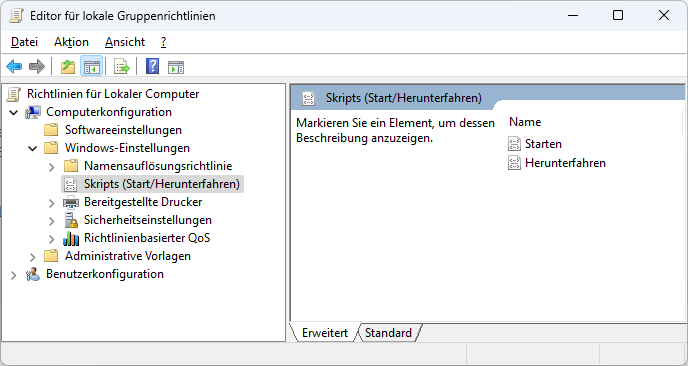This screenshot has width=688, height=366.
Task: Maximize the Gruppenrichtlinien editor window
Action: 618,15
